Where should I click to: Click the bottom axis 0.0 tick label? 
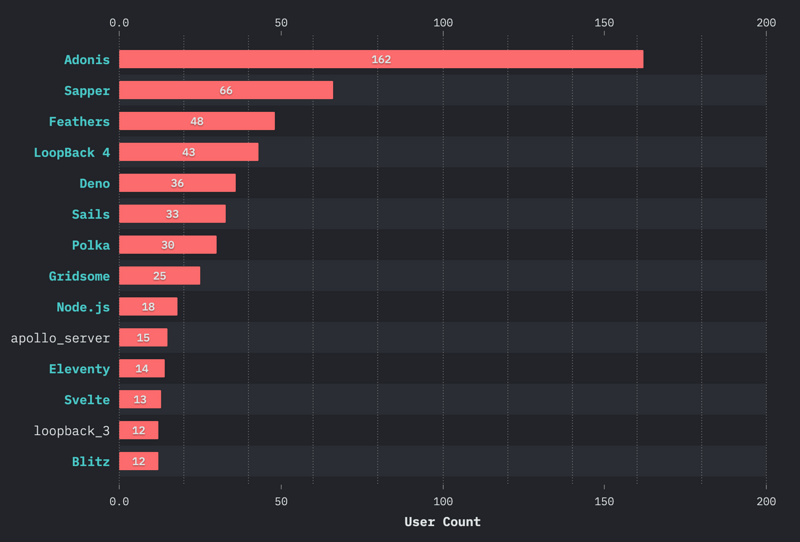pos(119,501)
